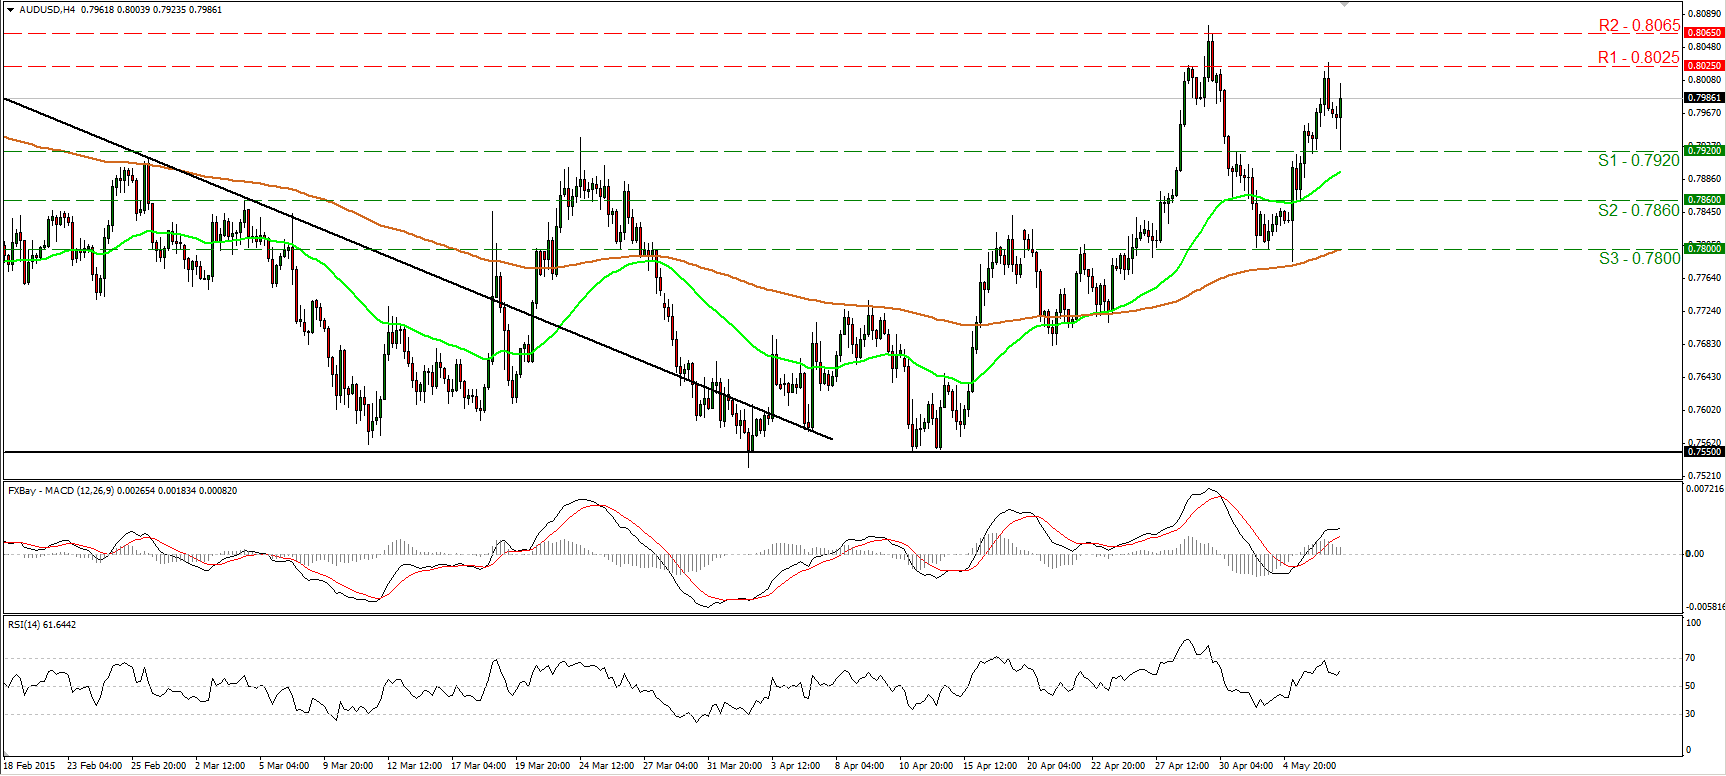Click the 31 Mar 20:00 time label
The width and height of the screenshot is (1726, 776).
coord(734,766)
